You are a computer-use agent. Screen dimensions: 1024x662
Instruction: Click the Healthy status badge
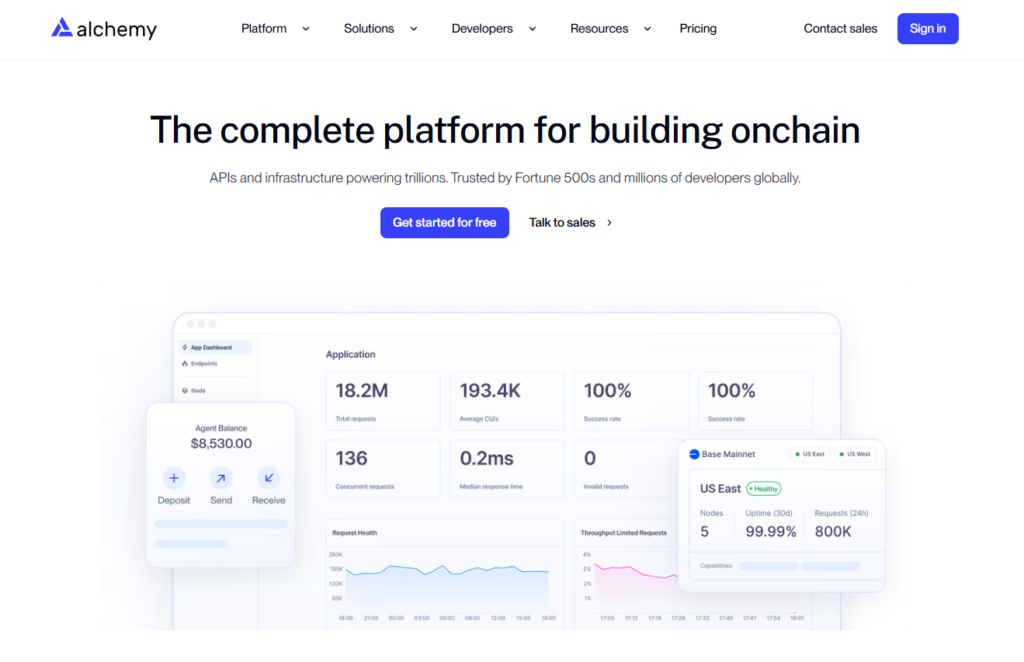pyautogui.click(x=763, y=488)
